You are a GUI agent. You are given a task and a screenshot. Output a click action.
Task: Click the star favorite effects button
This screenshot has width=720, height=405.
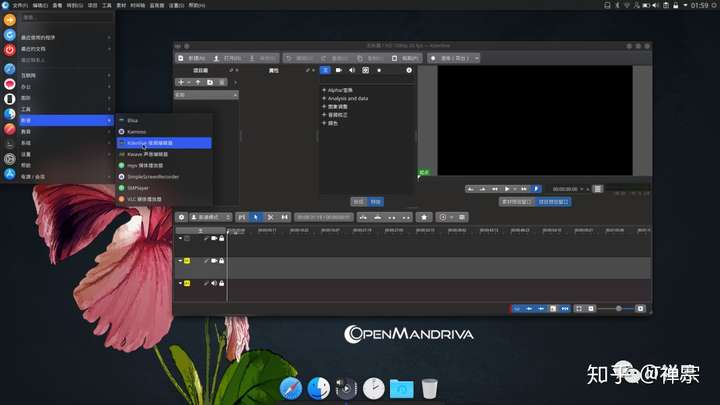424,217
